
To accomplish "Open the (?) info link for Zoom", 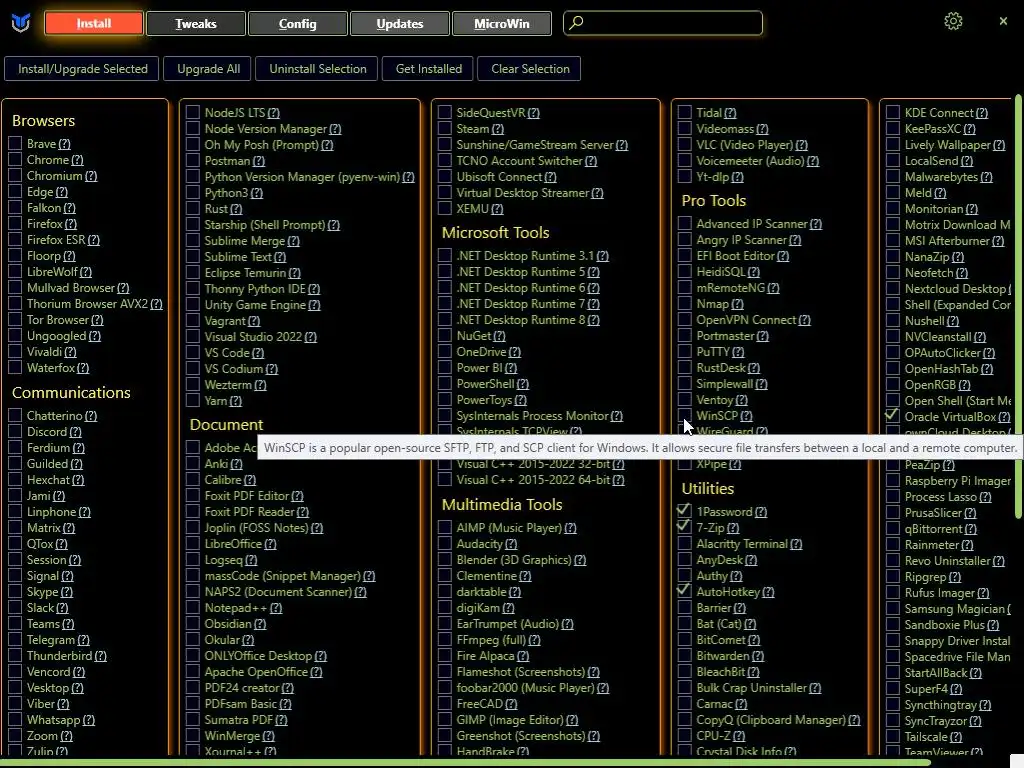I will [67, 737].
